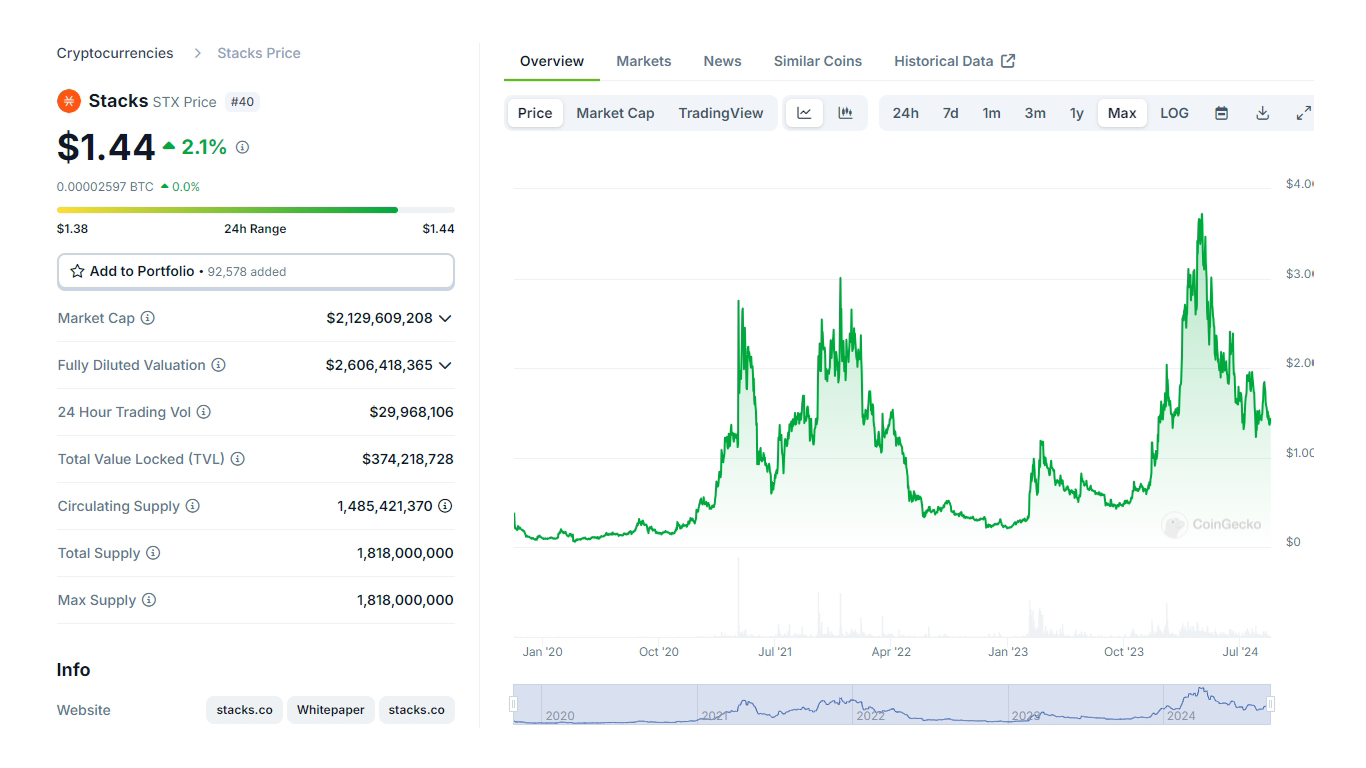Viewport: 1366px width, 768px height.
Task: Switch chart to TradingView mode
Action: (720, 113)
